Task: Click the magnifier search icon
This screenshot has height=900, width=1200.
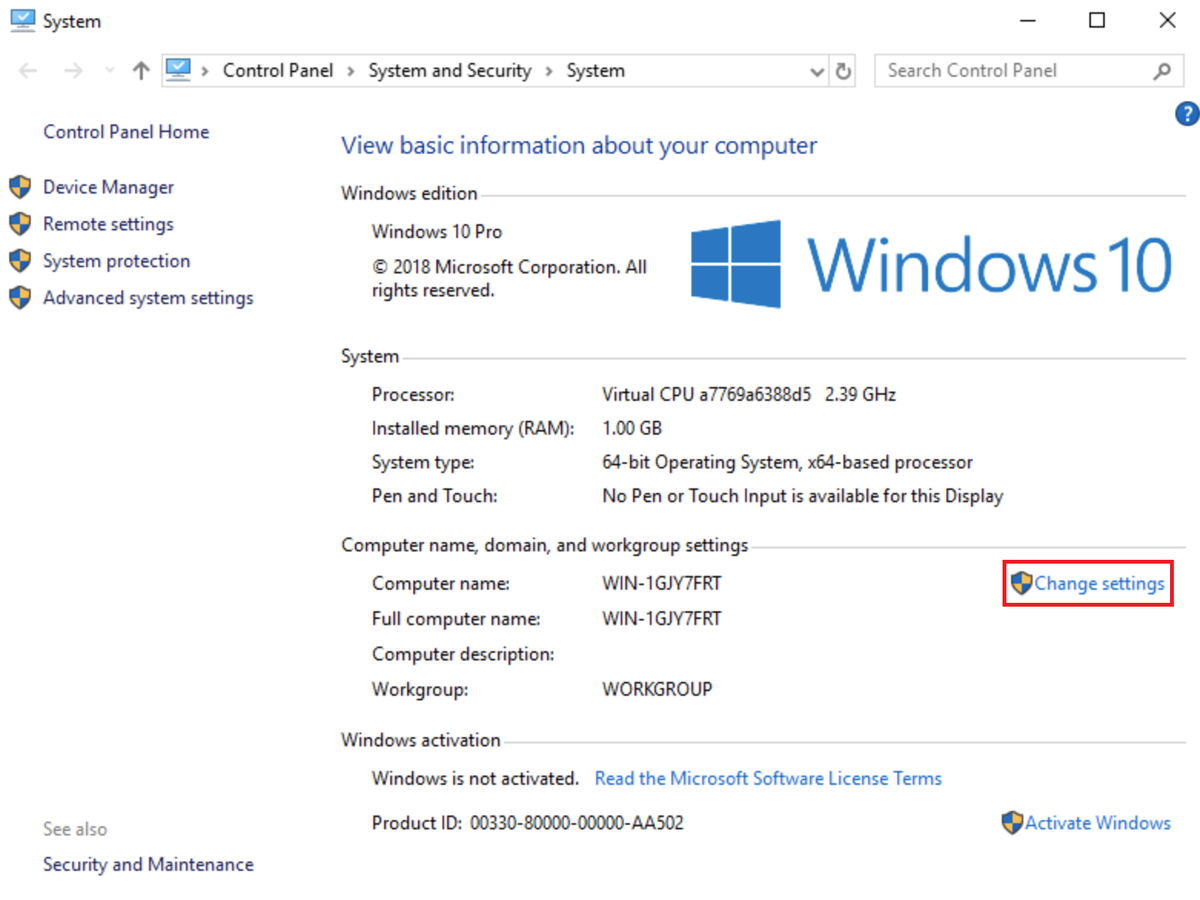Action: [x=1161, y=71]
